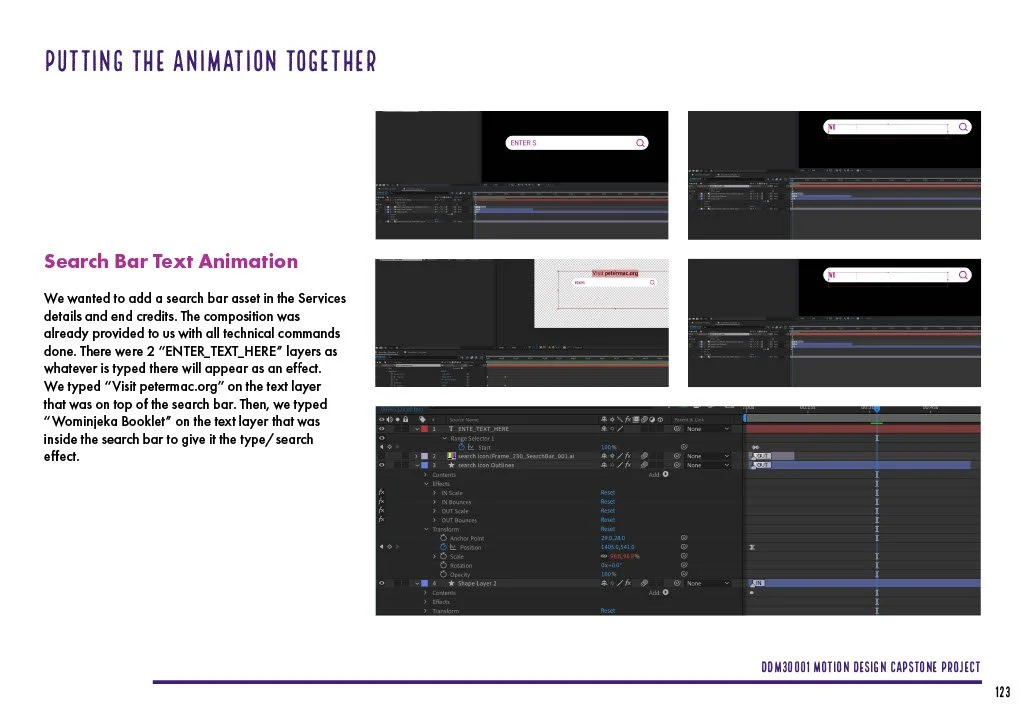1024x726 pixels.
Task: Click the Anchor Point value 29.0,28.0
Action: 613,538
